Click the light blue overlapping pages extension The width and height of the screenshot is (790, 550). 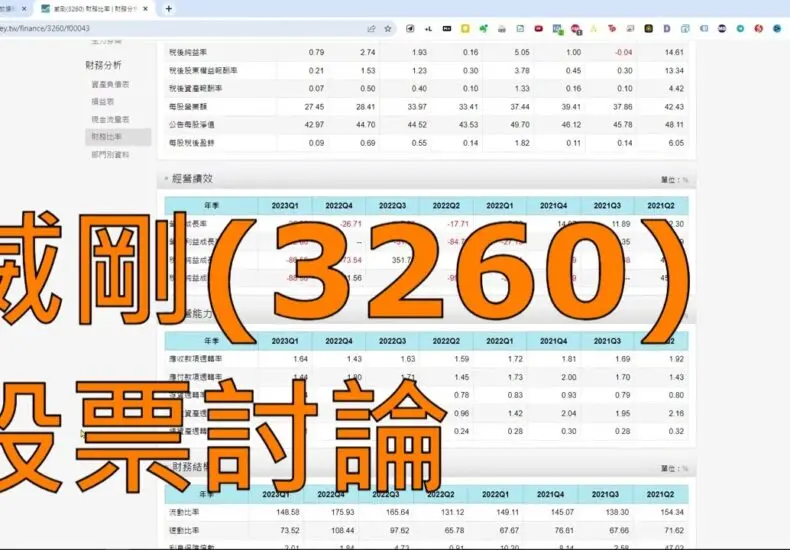(685, 29)
